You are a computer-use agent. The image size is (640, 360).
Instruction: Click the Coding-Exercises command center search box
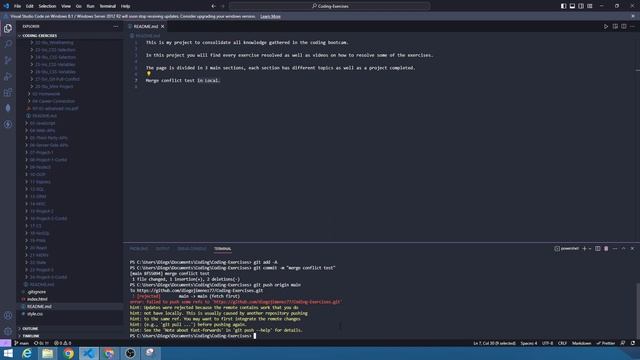(330, 6)
